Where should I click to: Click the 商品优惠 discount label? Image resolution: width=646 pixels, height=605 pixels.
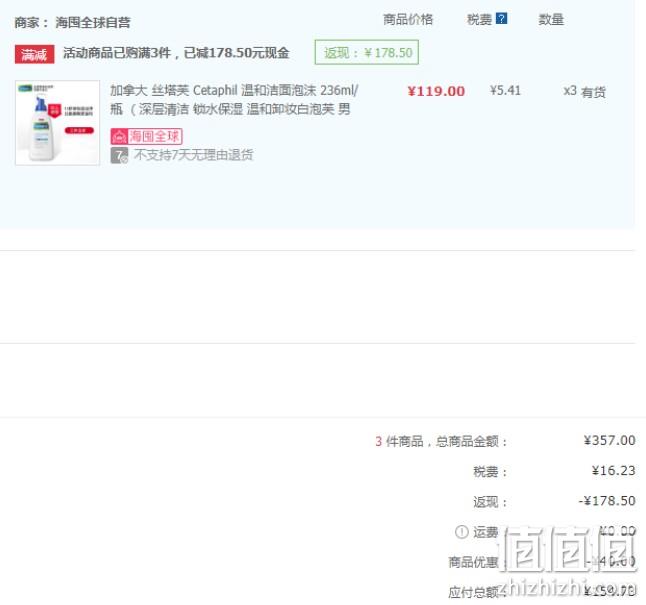click(x=473, y=562)
